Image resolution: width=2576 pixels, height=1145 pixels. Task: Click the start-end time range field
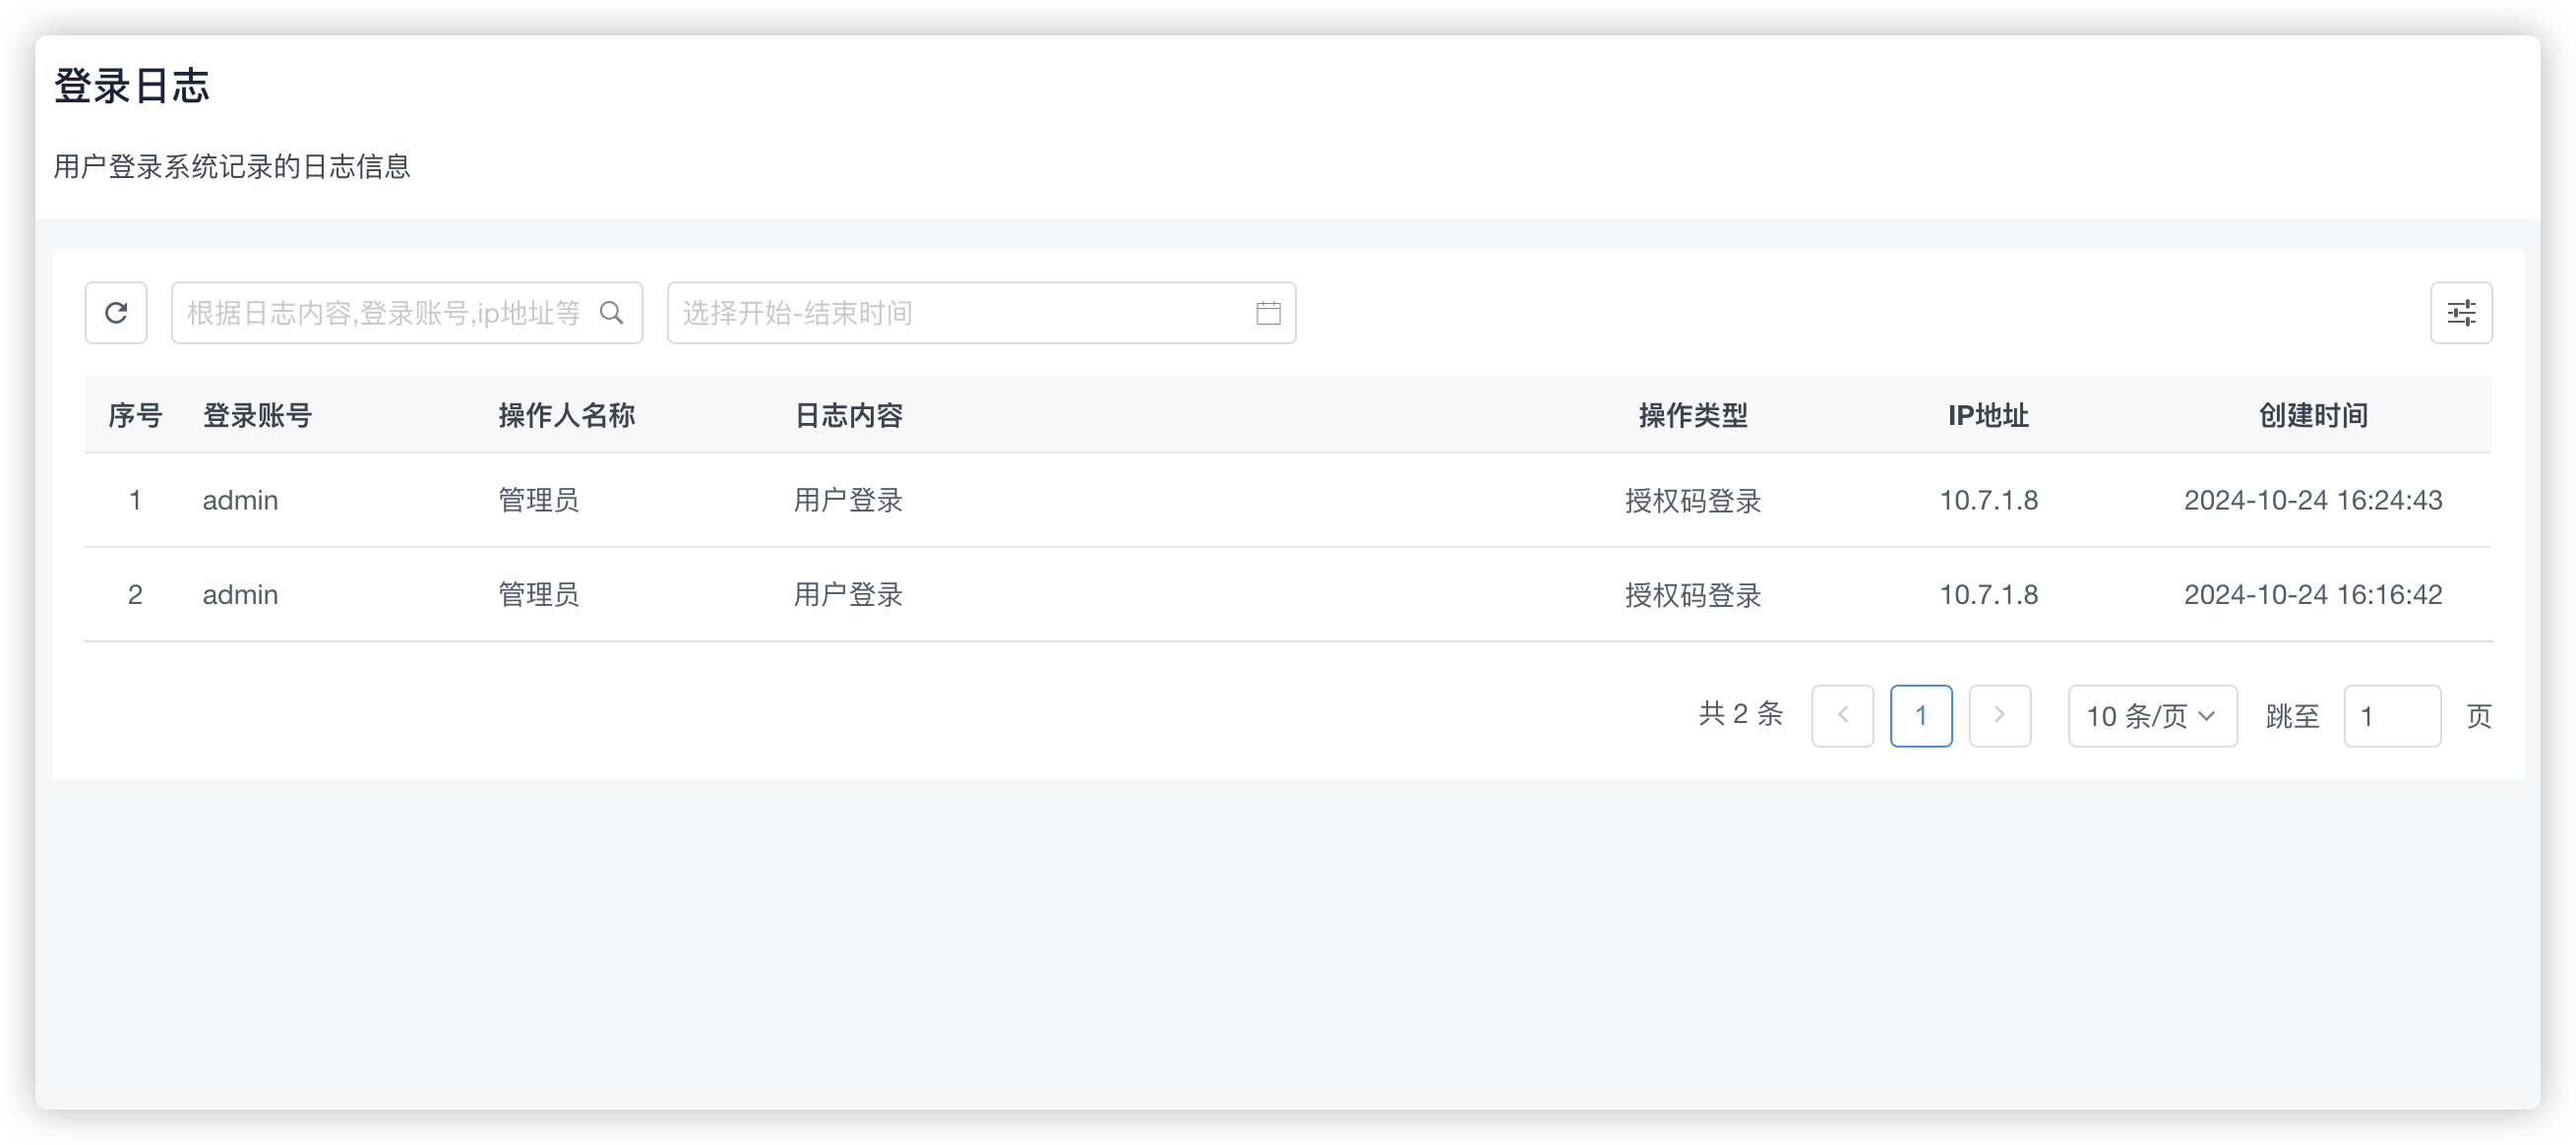coord(960,313)
